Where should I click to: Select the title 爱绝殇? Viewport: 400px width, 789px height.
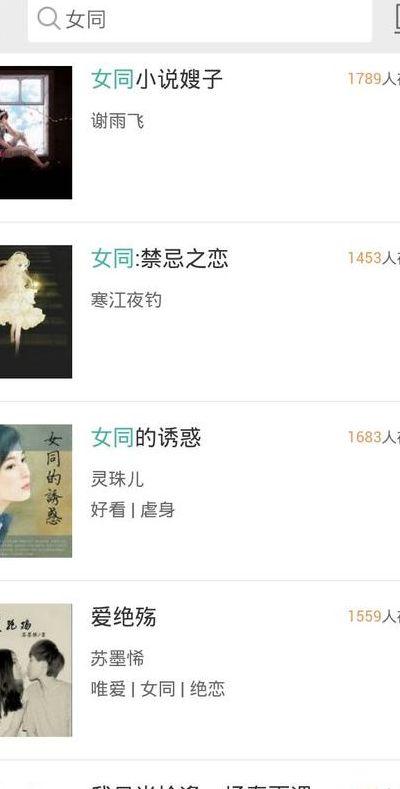(123, 617)
